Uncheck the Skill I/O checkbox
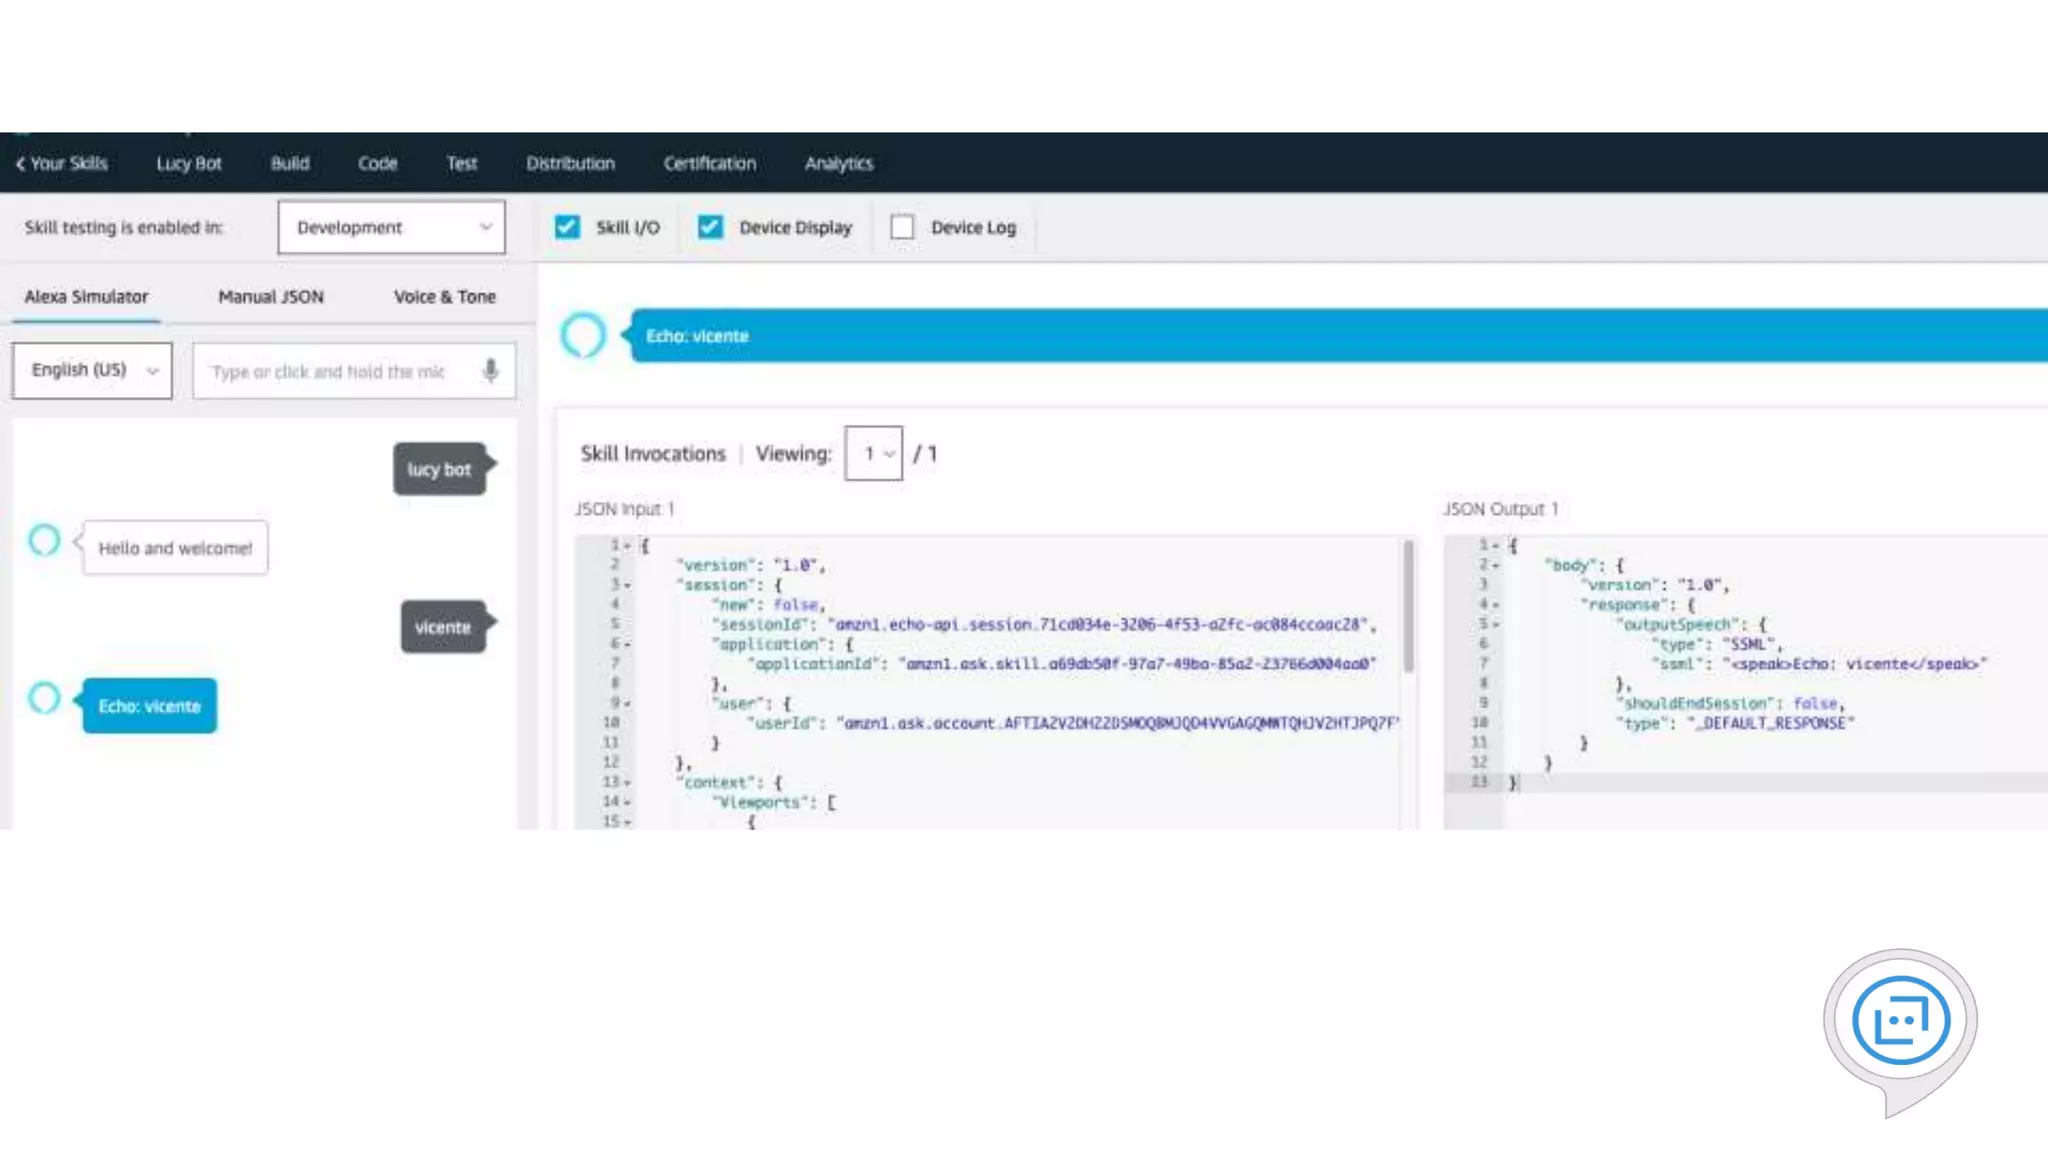The height and width of the screenshot is (1152, 2048). (x=567, y=227)
